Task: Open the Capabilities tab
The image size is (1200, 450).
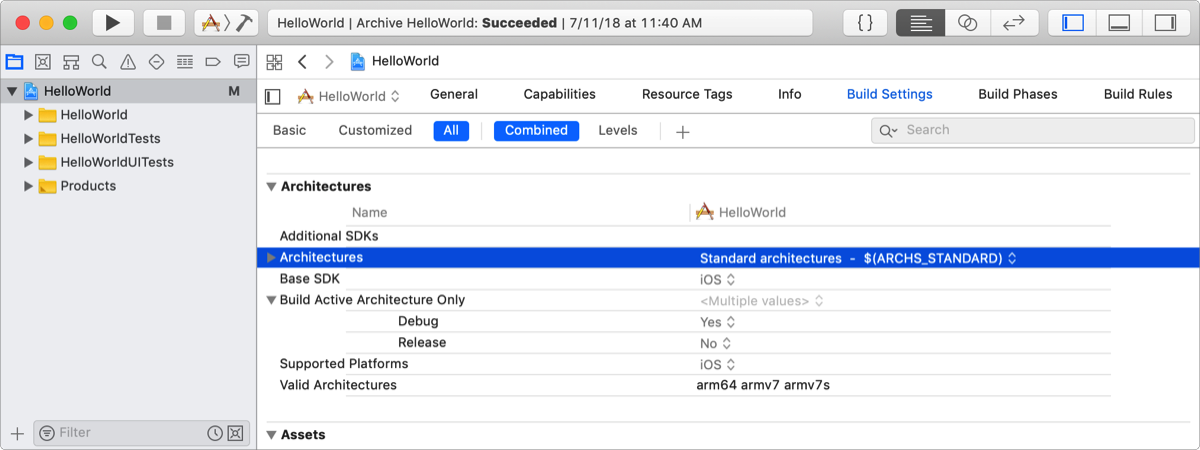Action: click(x=559, y=95)
